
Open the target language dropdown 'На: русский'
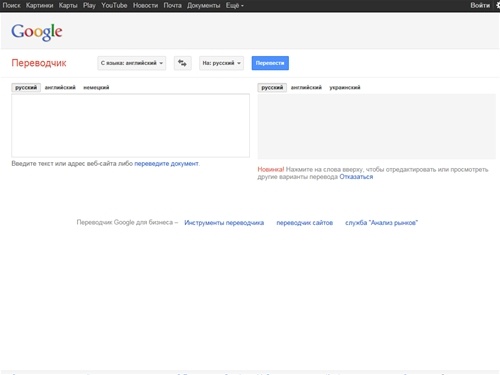pyautogui.click(x=221, y=63)
